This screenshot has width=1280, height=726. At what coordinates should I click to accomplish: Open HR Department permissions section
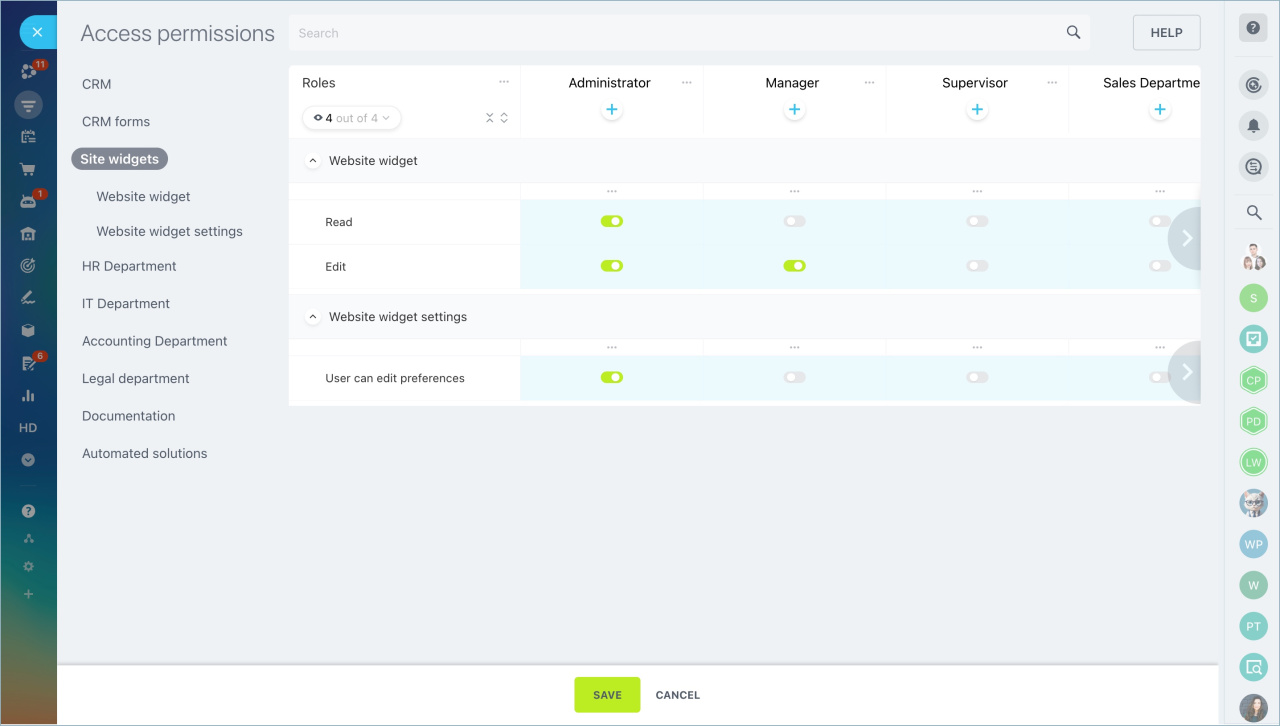pyautogui.click(x=129, y=266)
